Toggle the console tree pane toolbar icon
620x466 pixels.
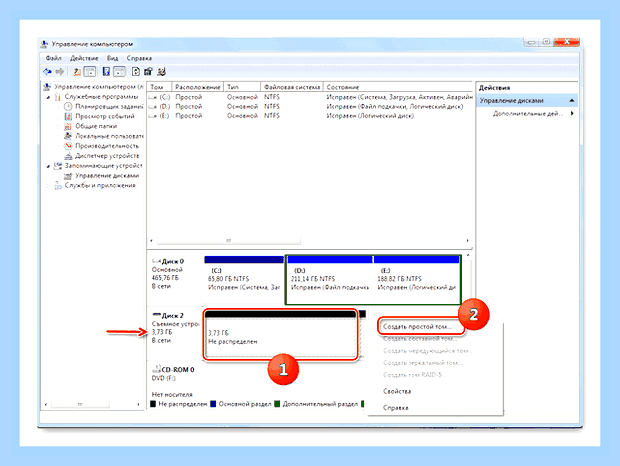click(90, 72)
